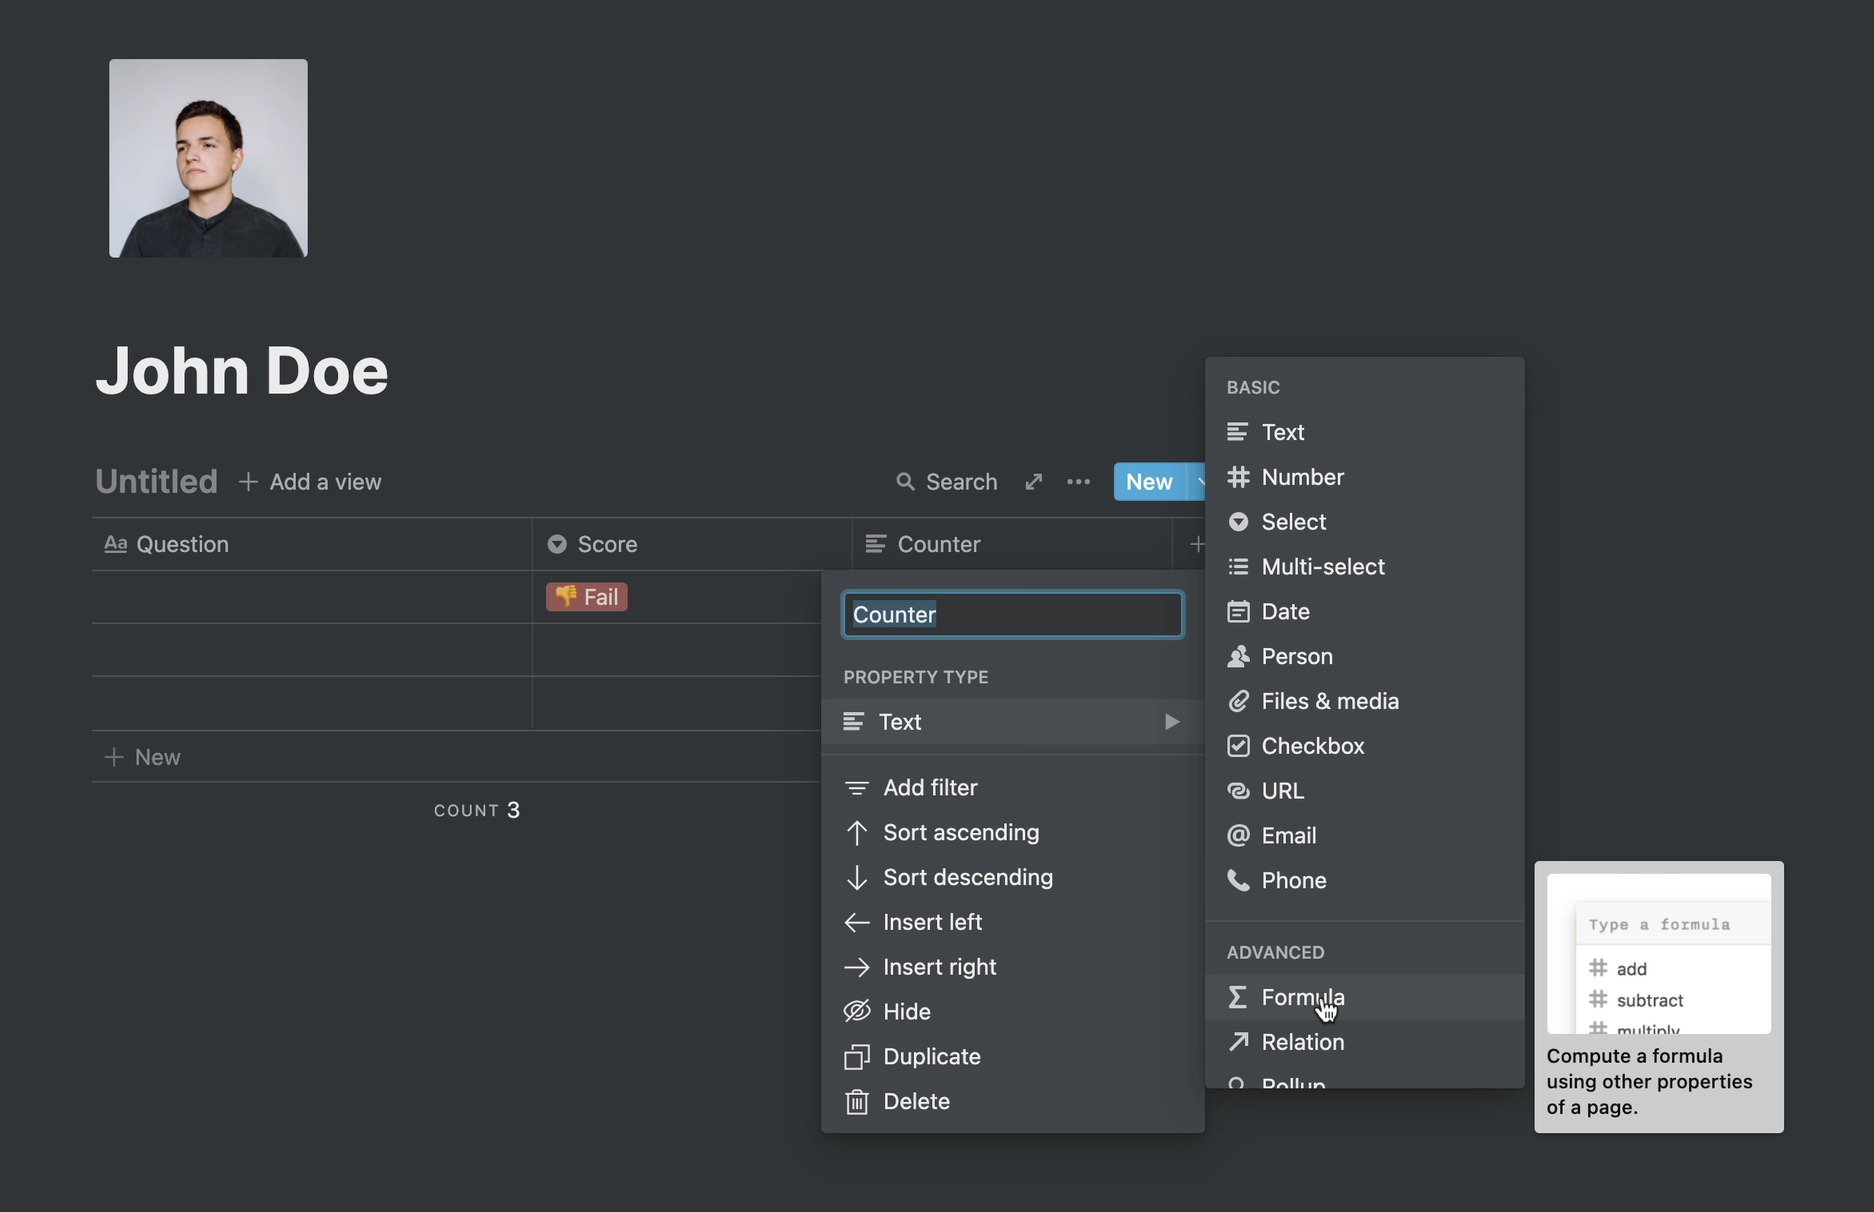Select Sort descending

(x=1012, y=878)
